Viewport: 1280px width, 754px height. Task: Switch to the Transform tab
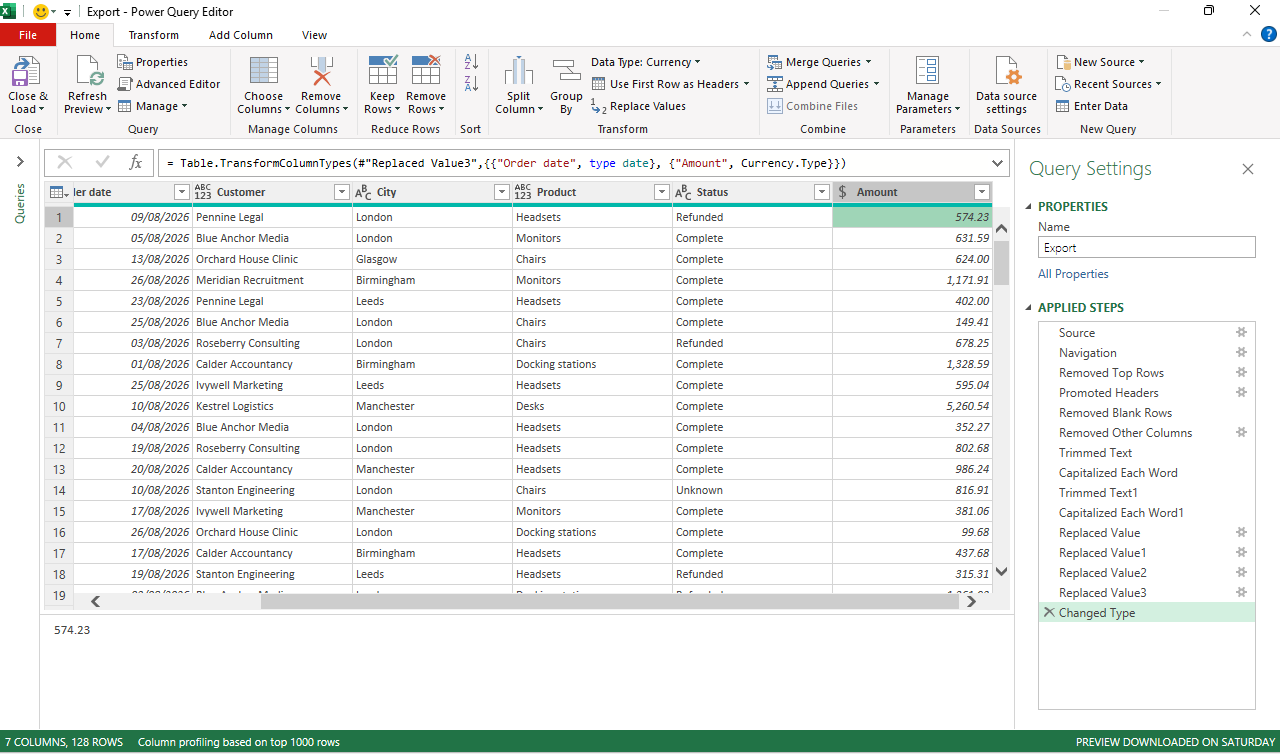pos(154,35)
